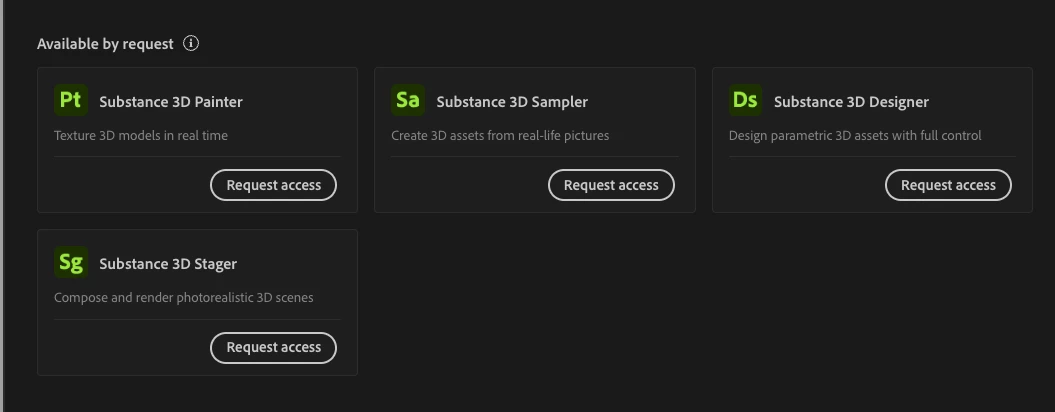This screenshot has width=1055, height=412.
Task: Open info icon beside Available by request
Action: pos(191,44)
